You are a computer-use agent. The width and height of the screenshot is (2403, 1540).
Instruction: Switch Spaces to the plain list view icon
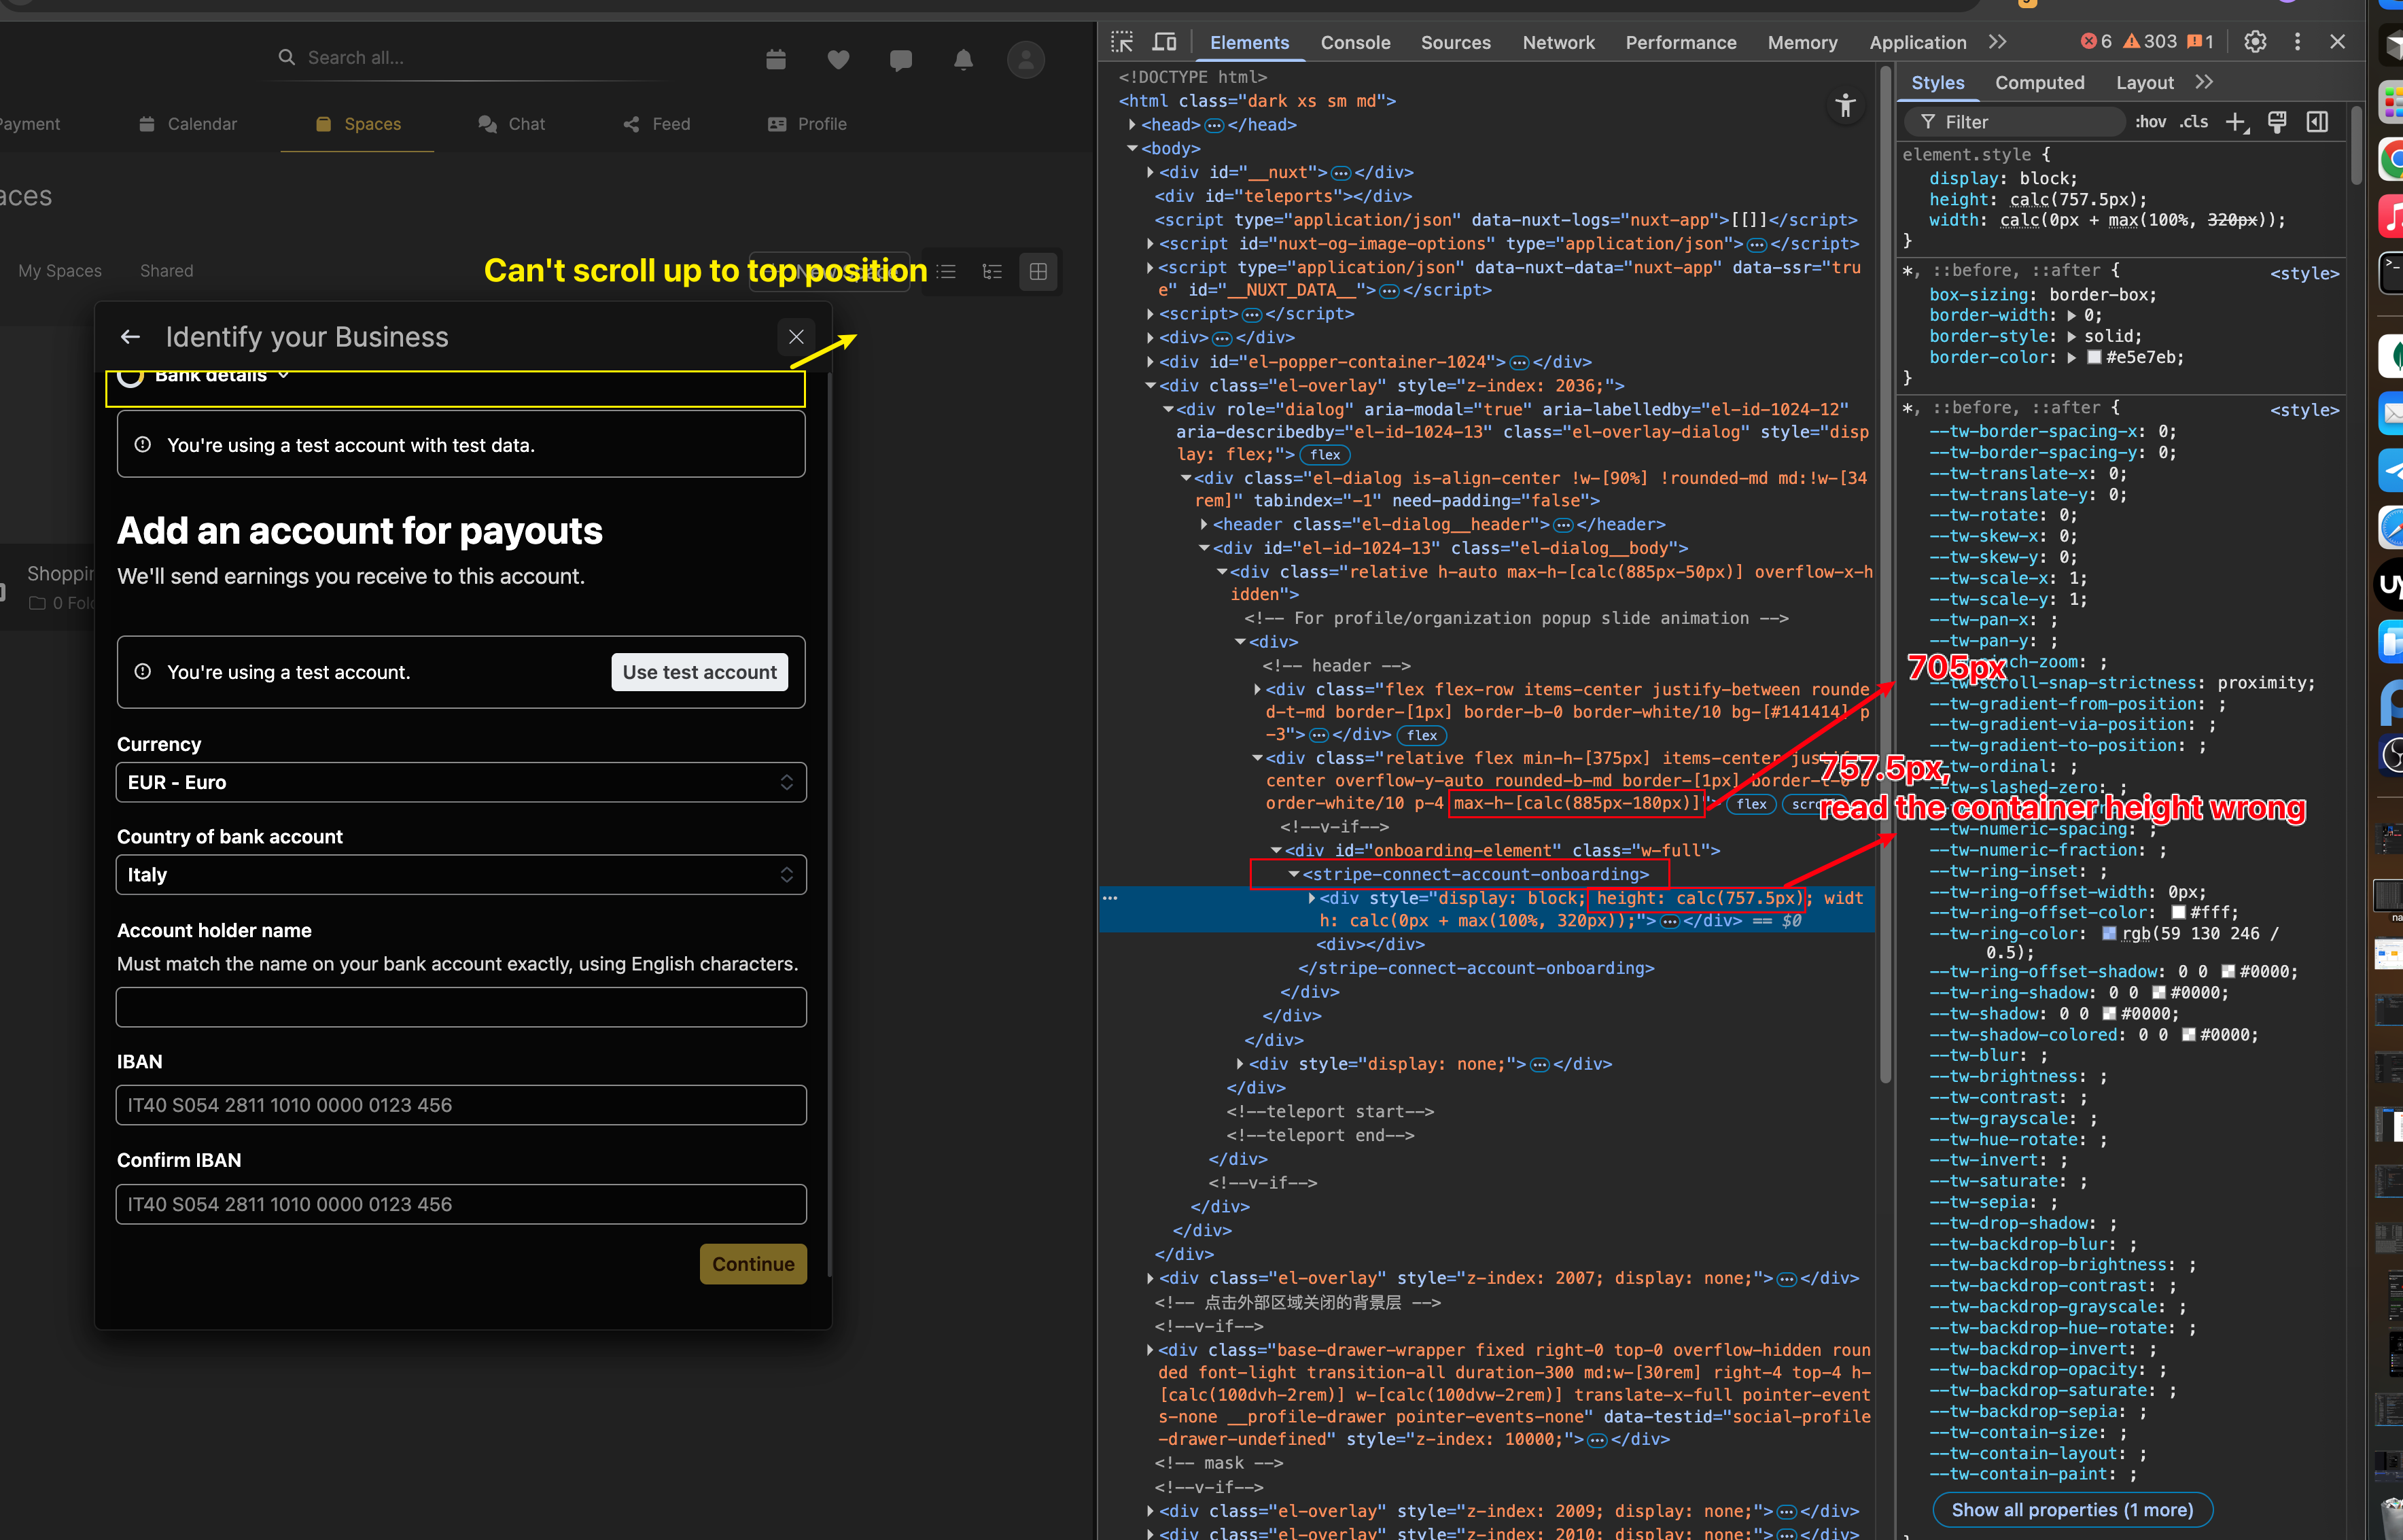[946, 272]
